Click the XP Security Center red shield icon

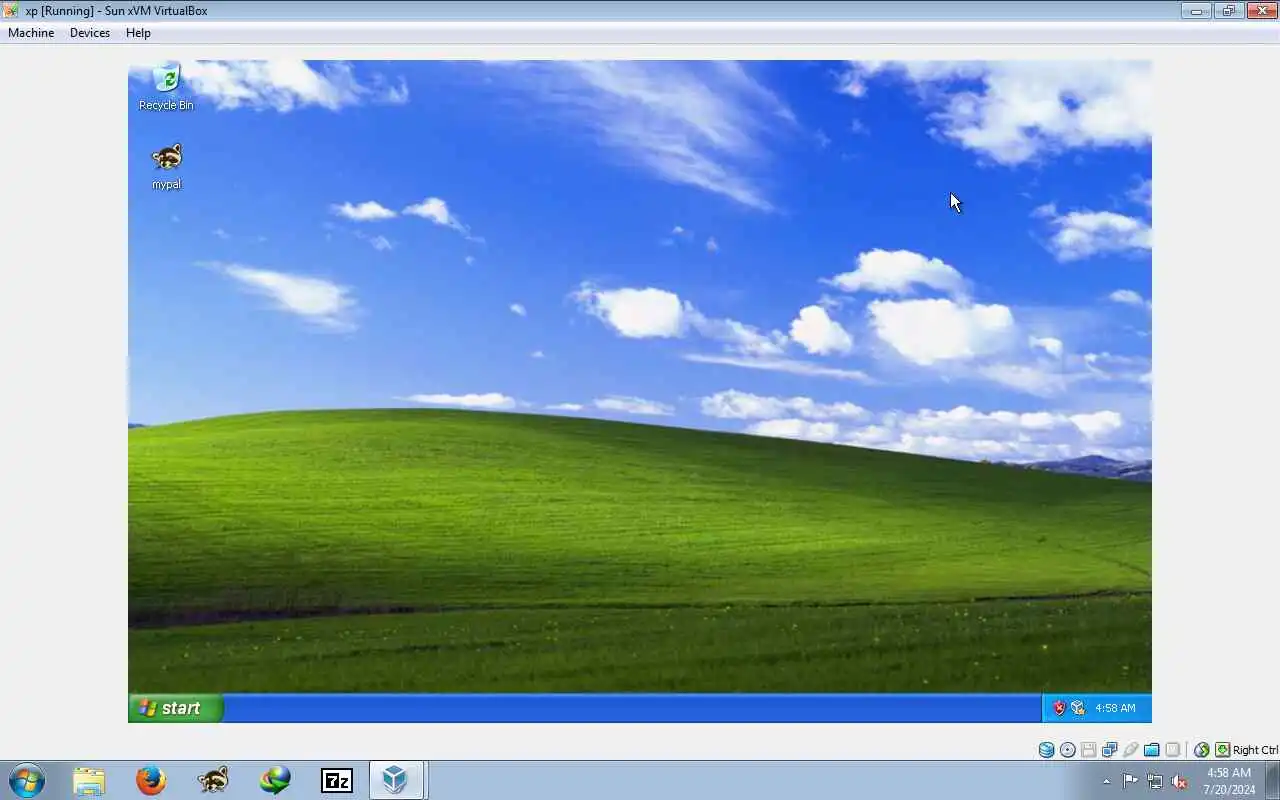click(x=1059, y=708)
